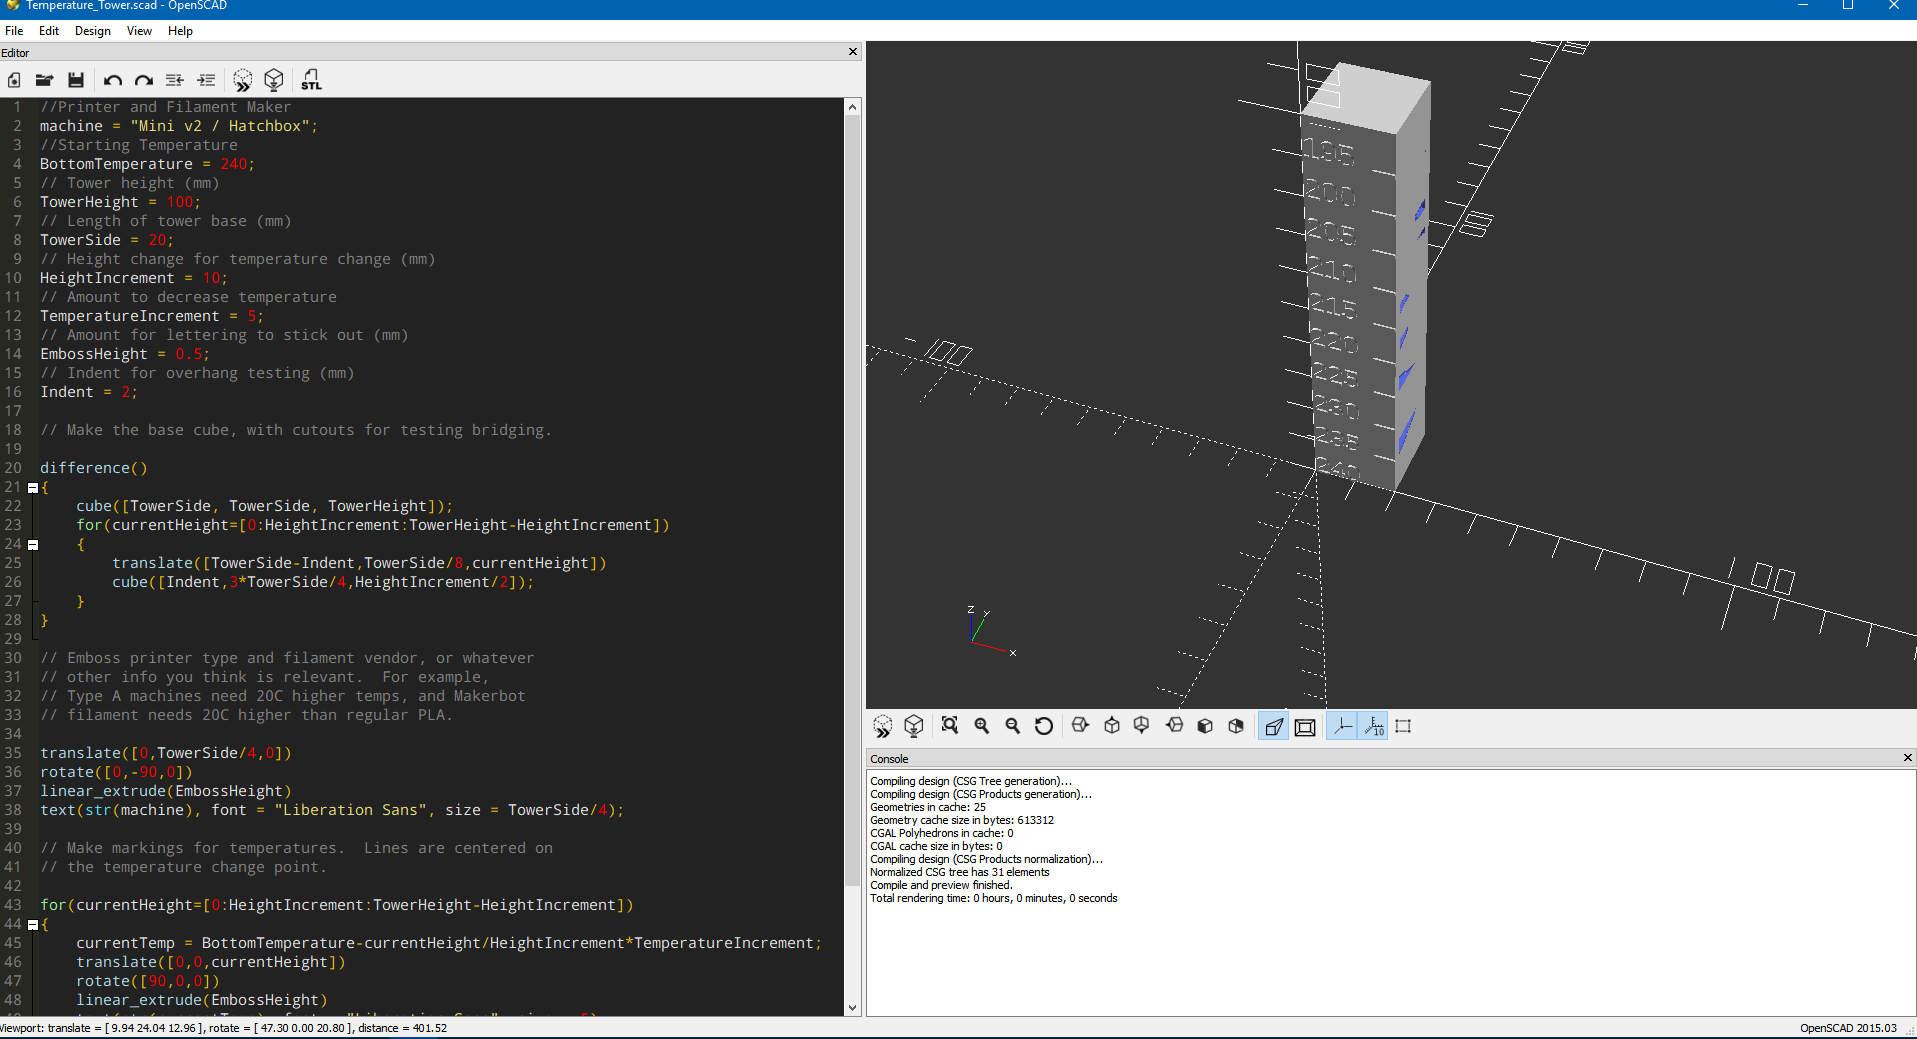Click the OpenSCAD 2015.03 version label
Screen dimensions: 1917x1039
point(1848,1028)
